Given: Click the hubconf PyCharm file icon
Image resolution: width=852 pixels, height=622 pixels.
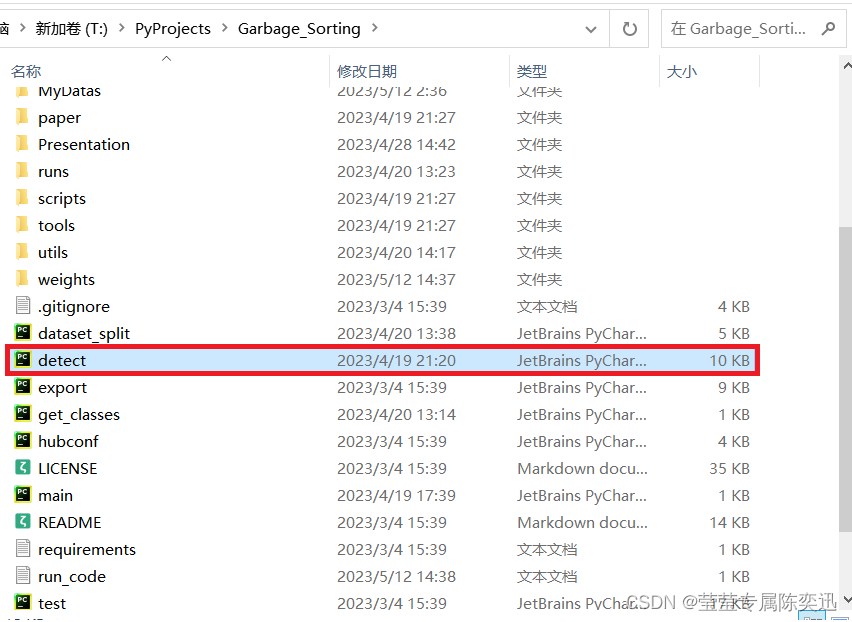Looking at the screenshot, I should [x=23, y=441].
